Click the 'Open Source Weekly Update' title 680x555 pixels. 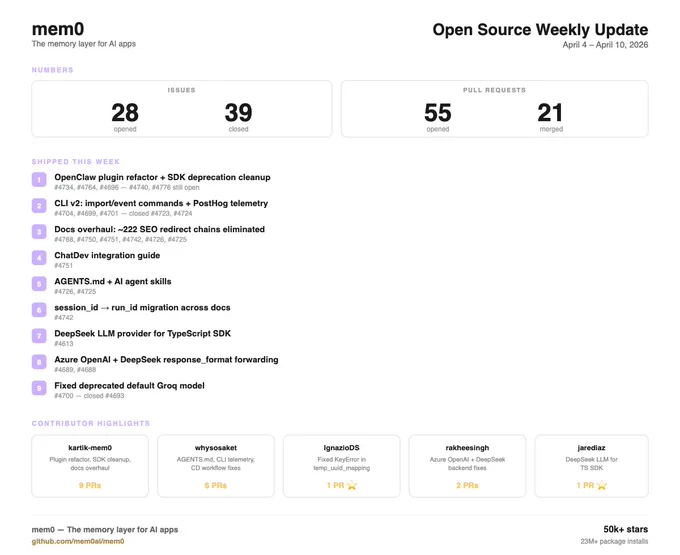coord(540,29)
